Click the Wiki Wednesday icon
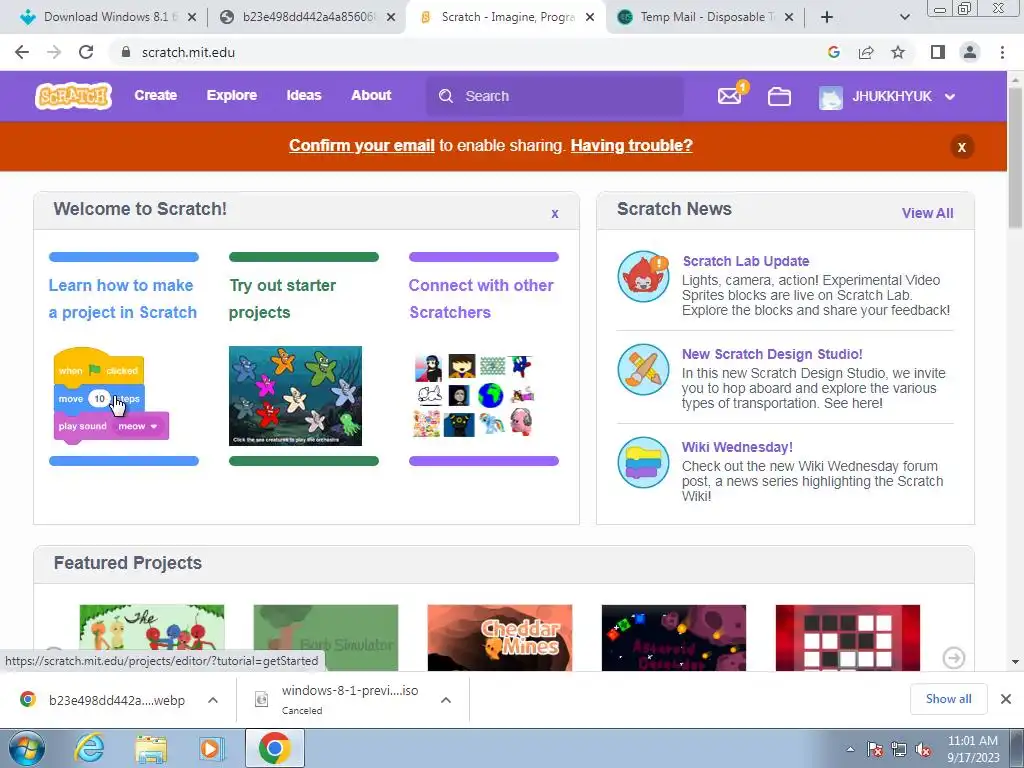 tap(643, 462)
